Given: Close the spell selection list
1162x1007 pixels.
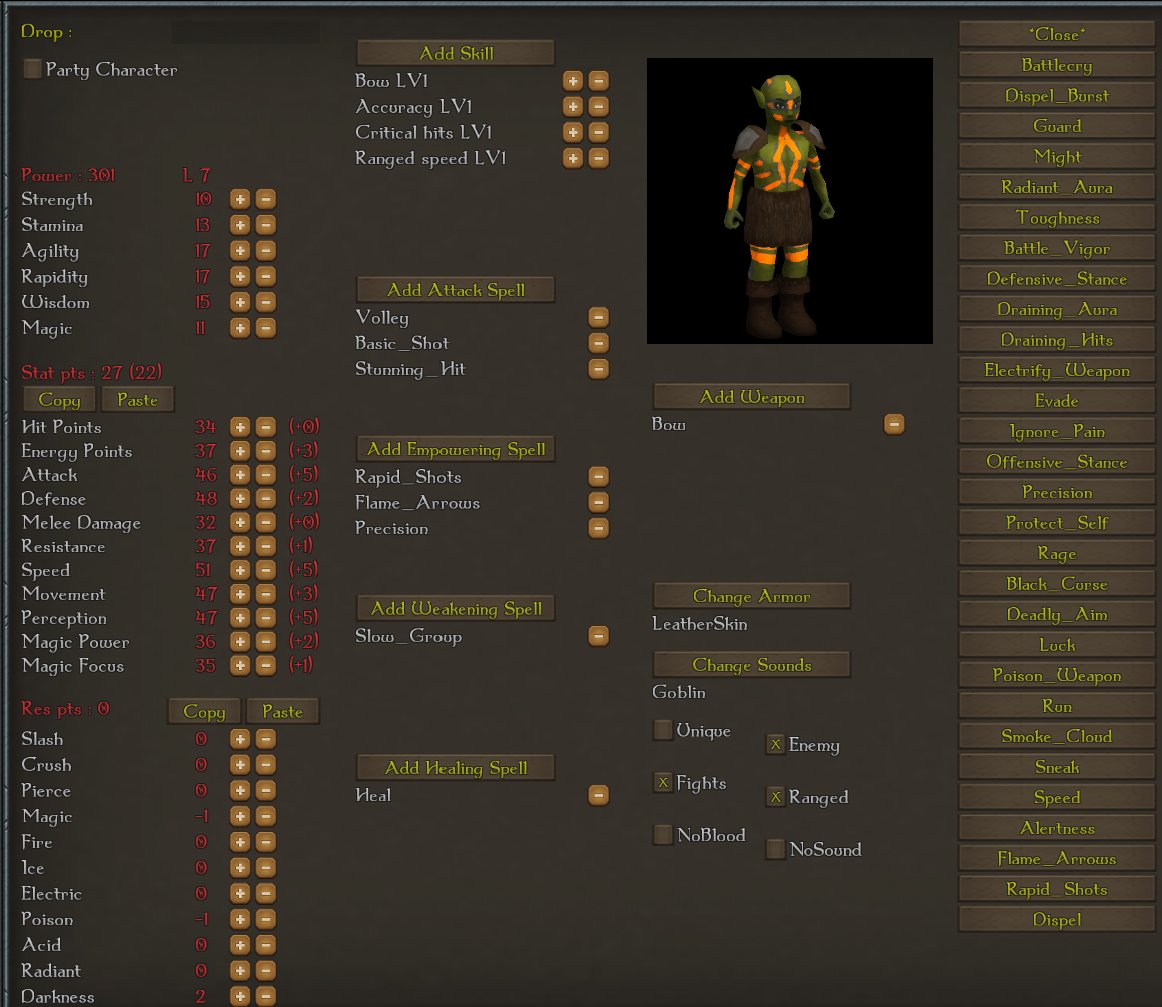Looking at the screenshot, I should 1057,34.
